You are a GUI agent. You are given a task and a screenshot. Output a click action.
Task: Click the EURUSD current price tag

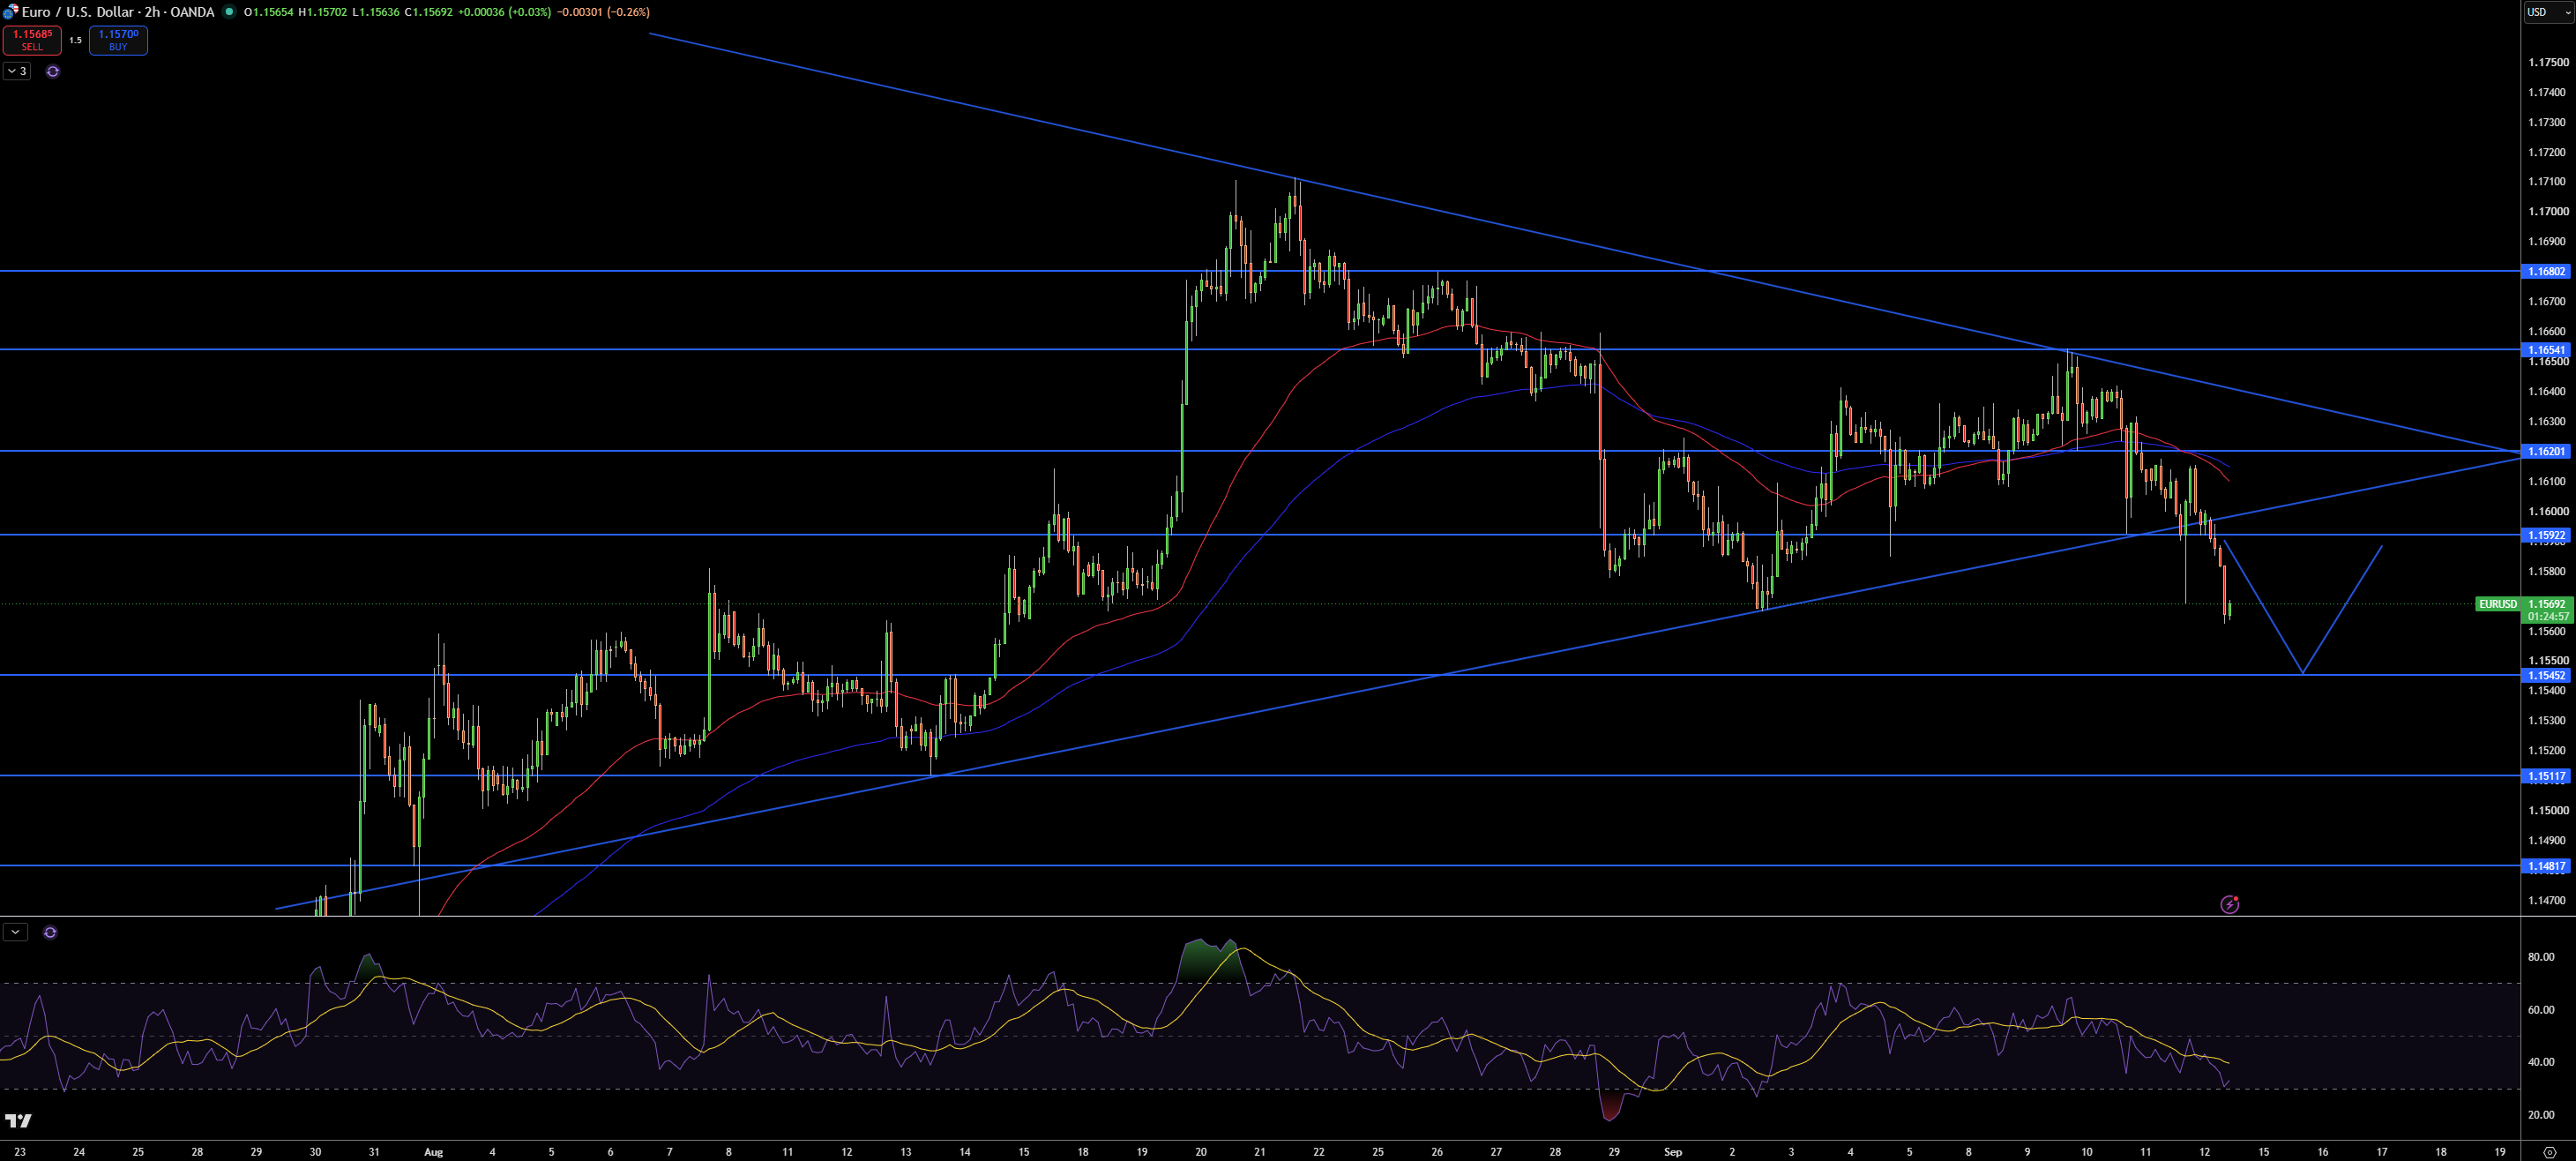tap(2497, 604)
